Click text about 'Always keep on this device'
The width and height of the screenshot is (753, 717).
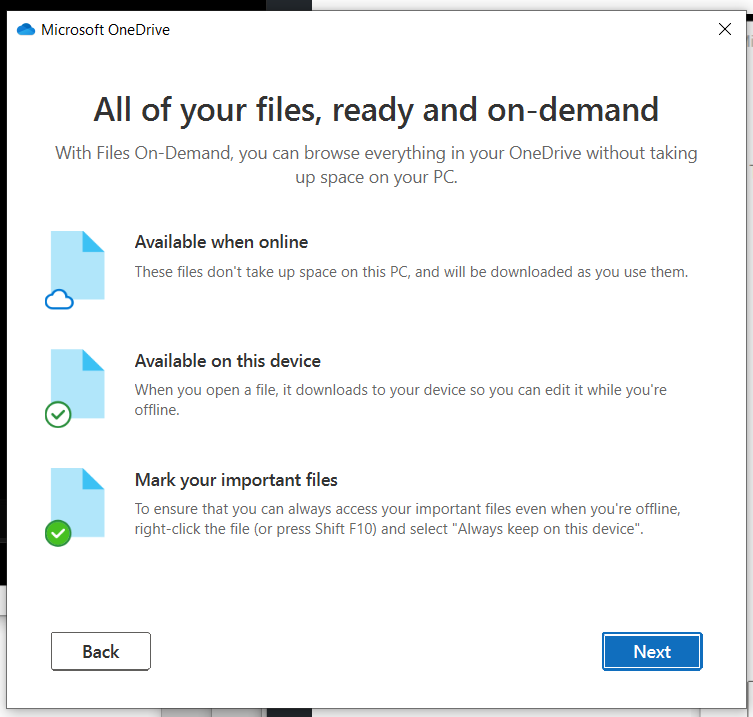pyautogui.click(x=407, y=519)
